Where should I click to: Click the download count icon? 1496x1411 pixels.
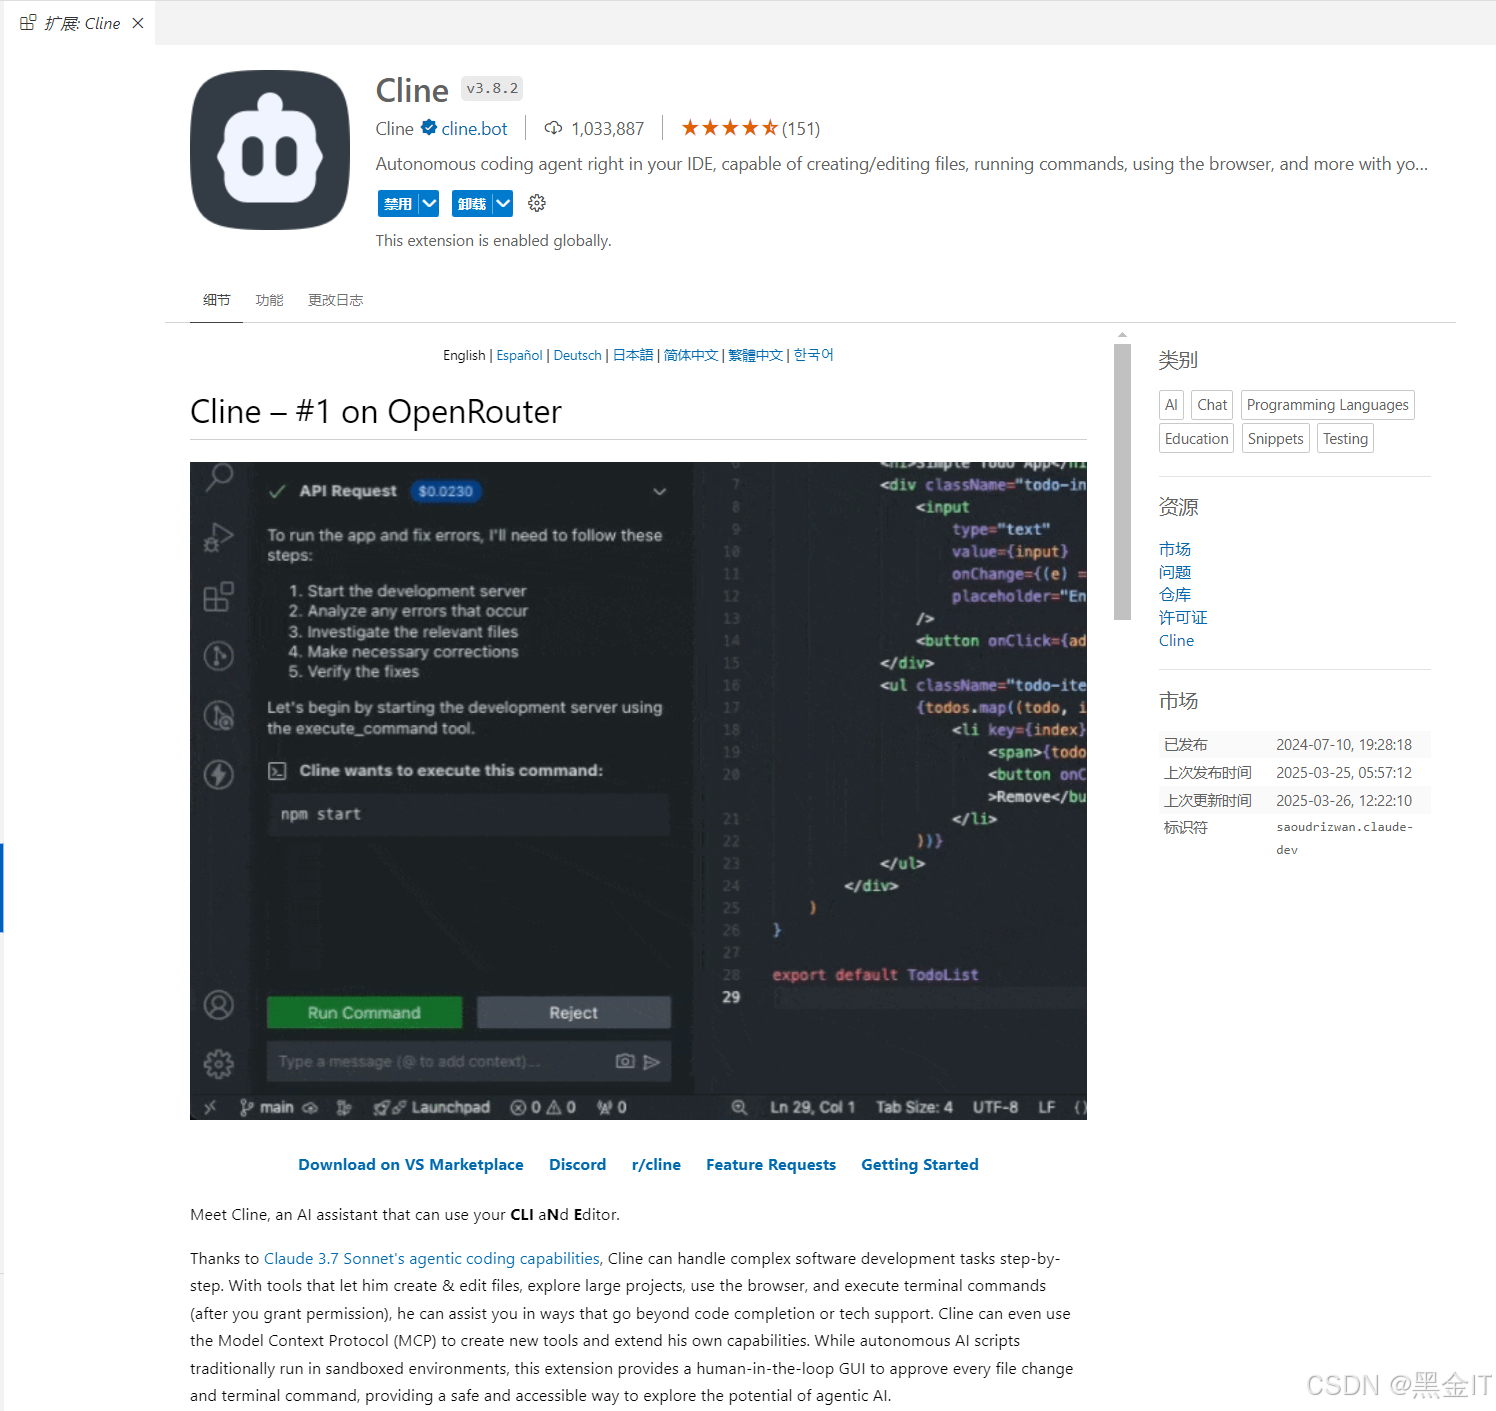click(x=553, y=128)
